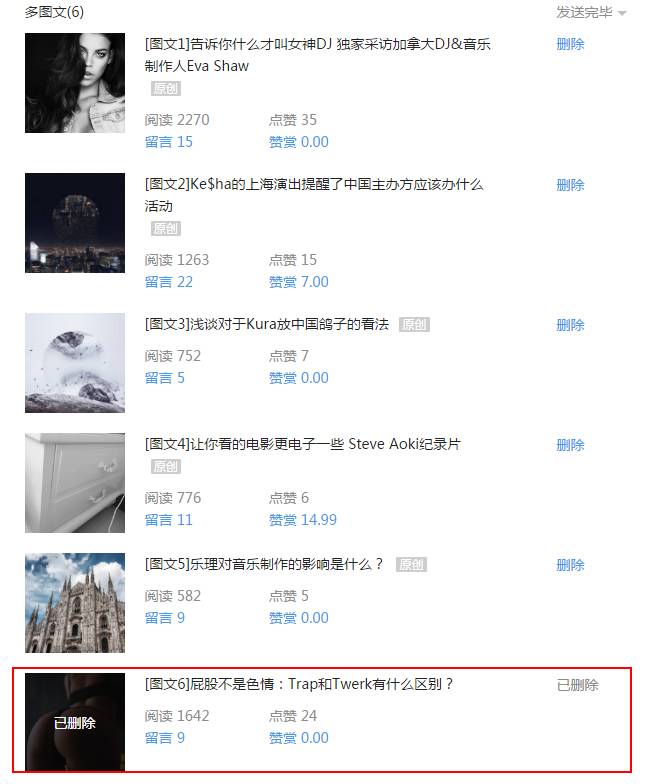This screenshot has height=784, width=670.
Task: Open the Trap和Twerk article title
Action: click(299, 684)
